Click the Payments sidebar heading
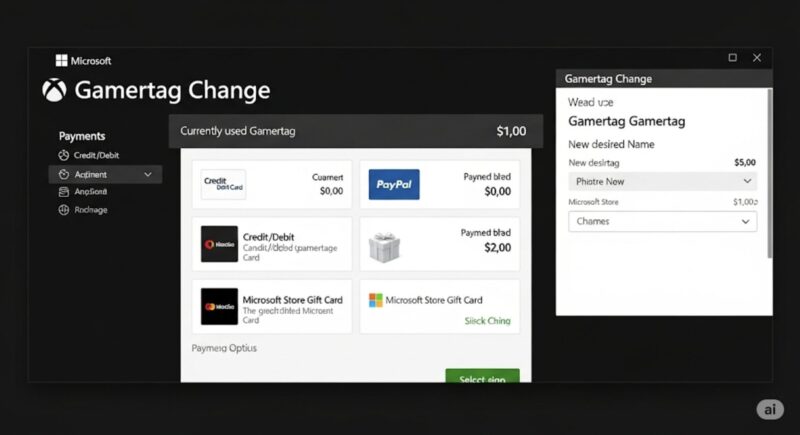The image size is (800, 435). point(82,136)
